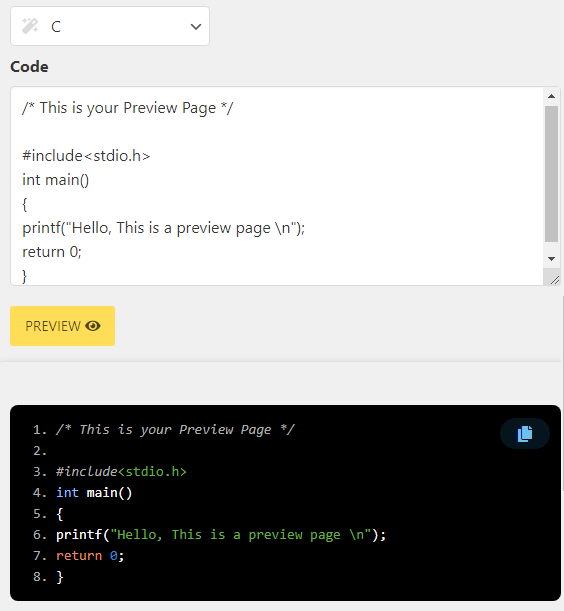Click the textarea resize grip corner

point(555,280)
